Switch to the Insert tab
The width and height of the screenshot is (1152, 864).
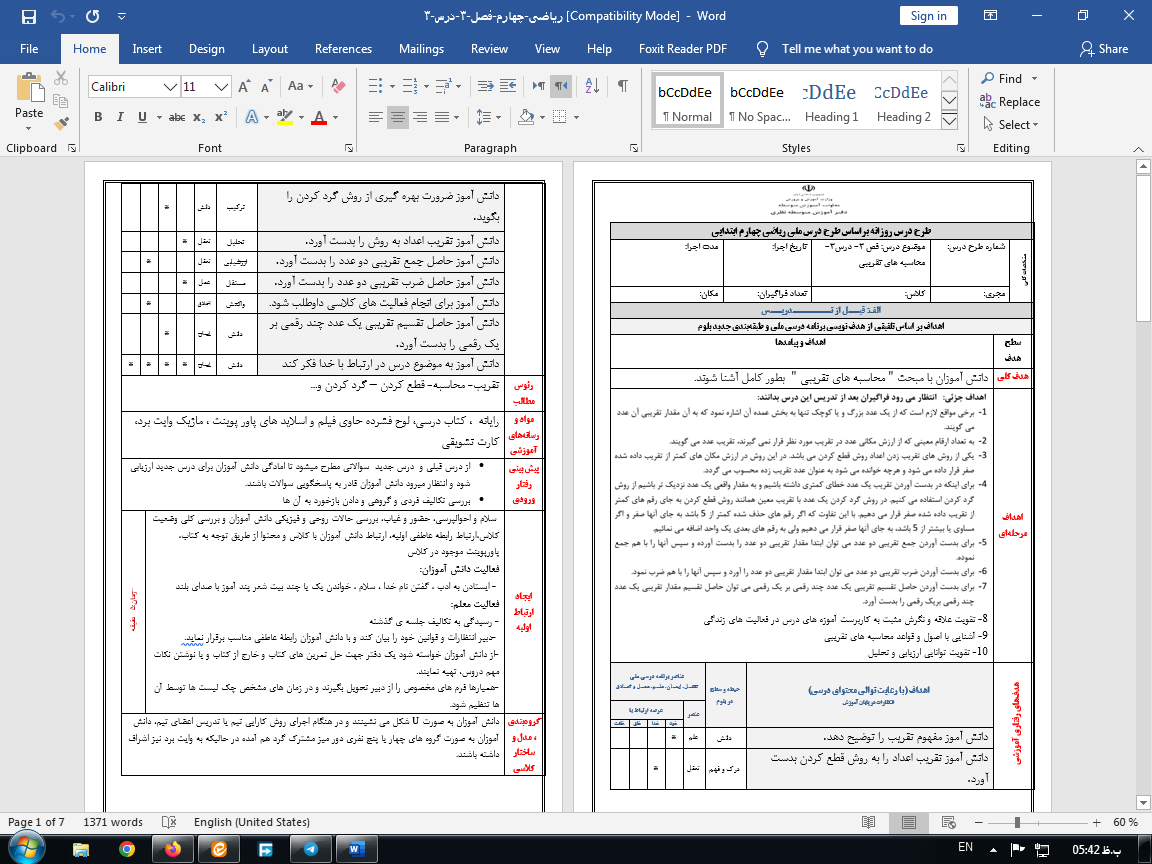pos(147,49)
